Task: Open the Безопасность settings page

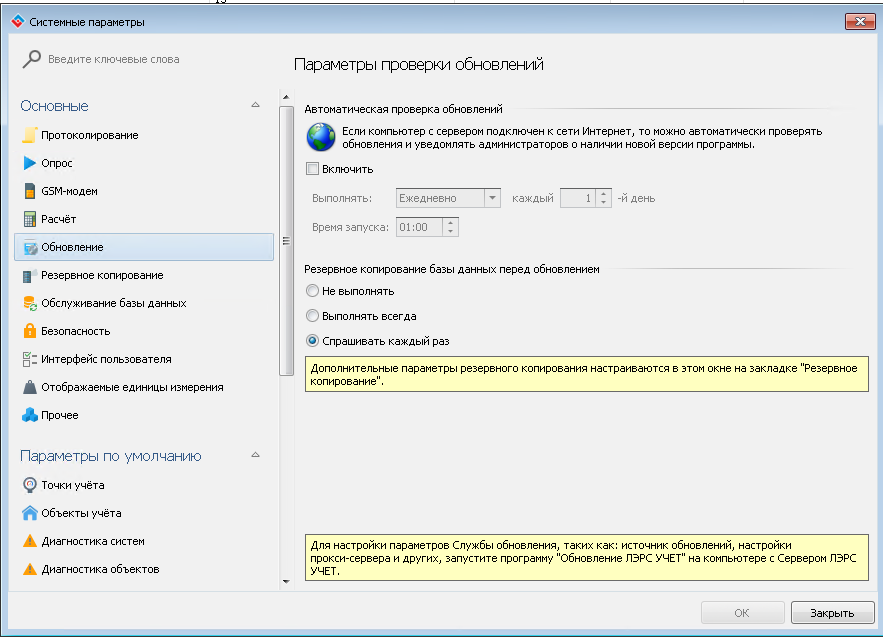Action: (x=144, y=331)
